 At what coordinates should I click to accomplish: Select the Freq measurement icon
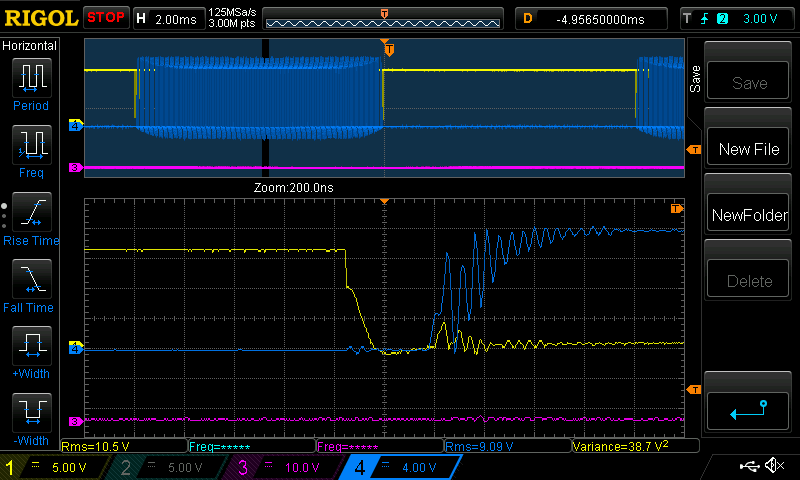(31, 145)
